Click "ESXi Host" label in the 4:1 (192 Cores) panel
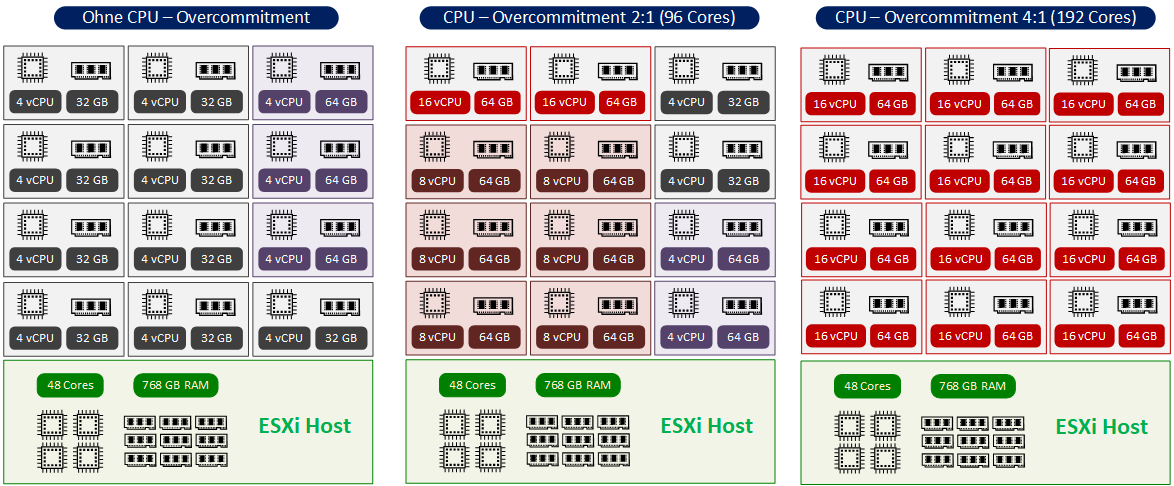 click(x=1101, y=427)
